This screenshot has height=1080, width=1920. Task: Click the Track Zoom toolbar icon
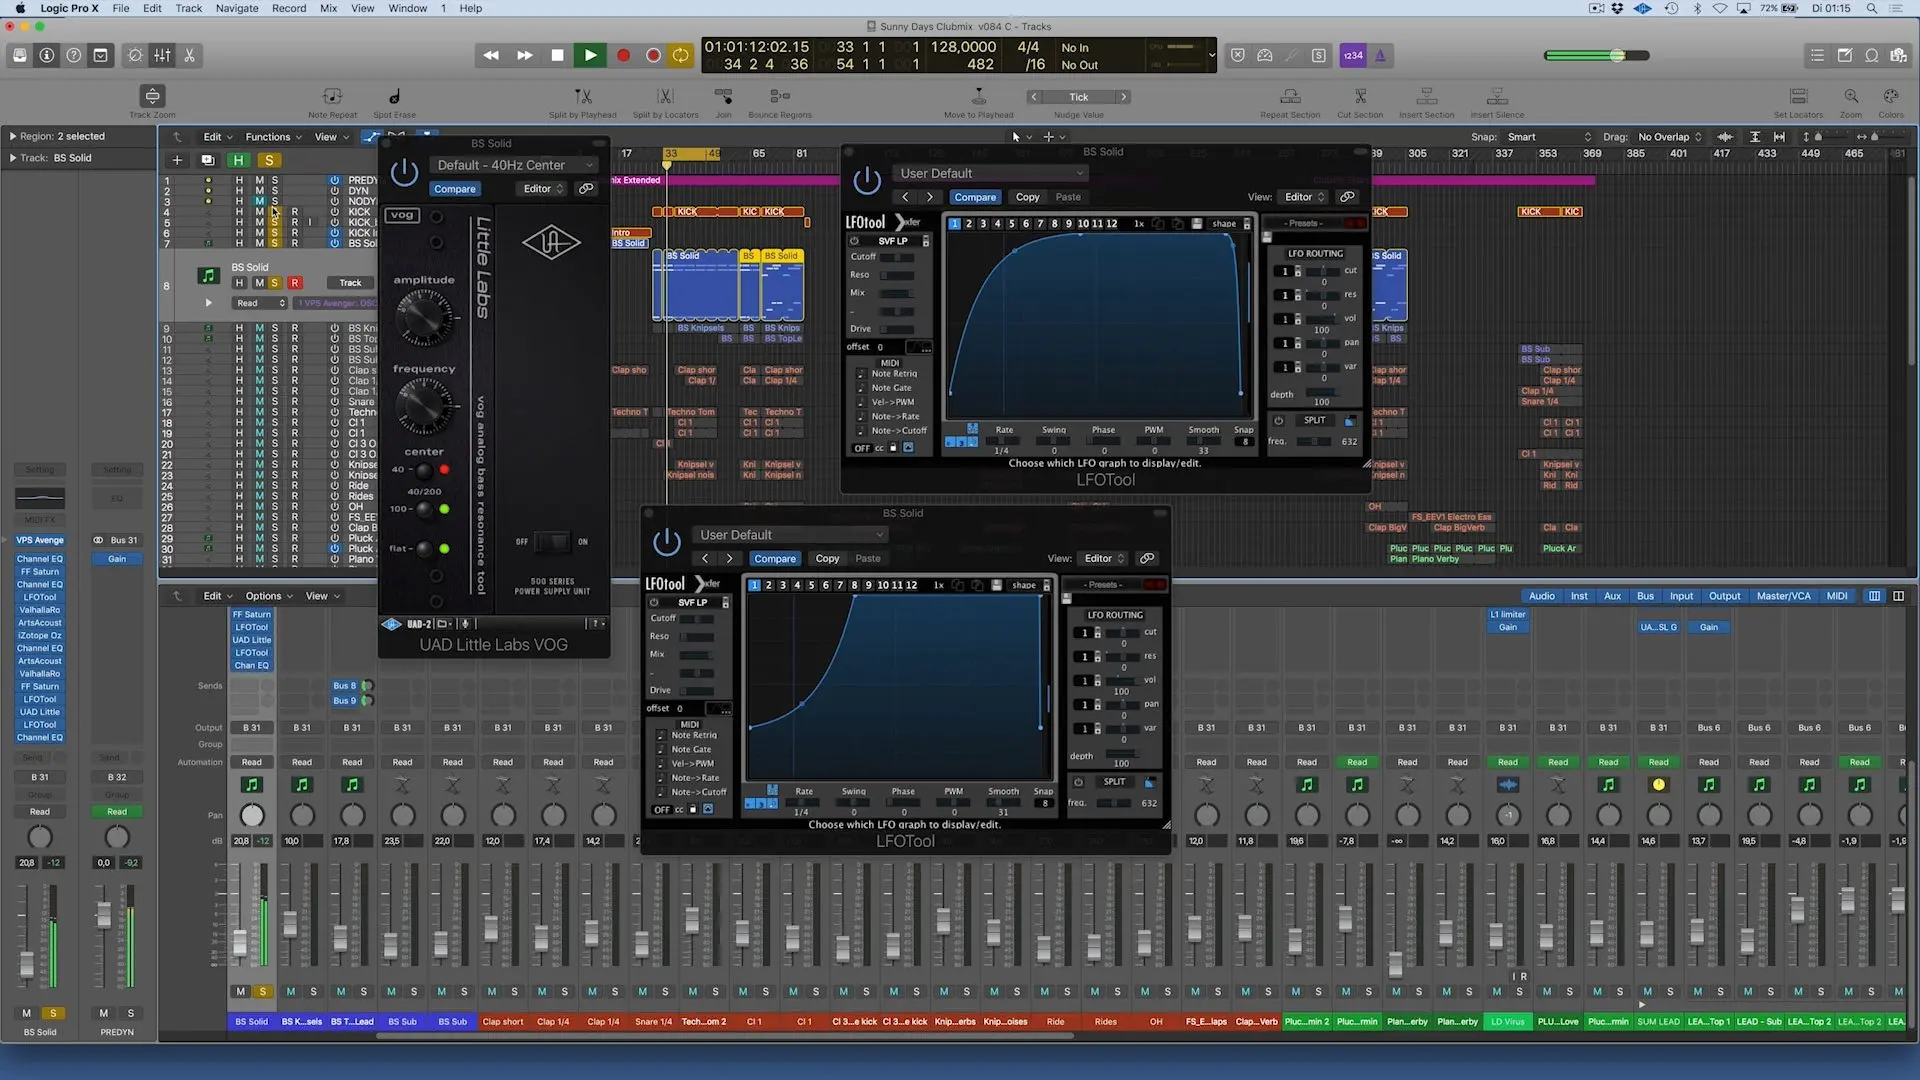(152, 97)
